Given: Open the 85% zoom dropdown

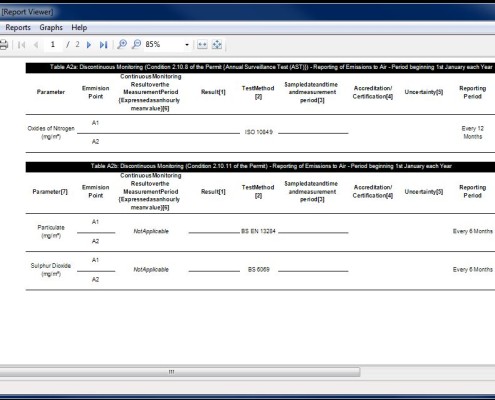Looking at the screenshot, I should click(x=187, y=45).
